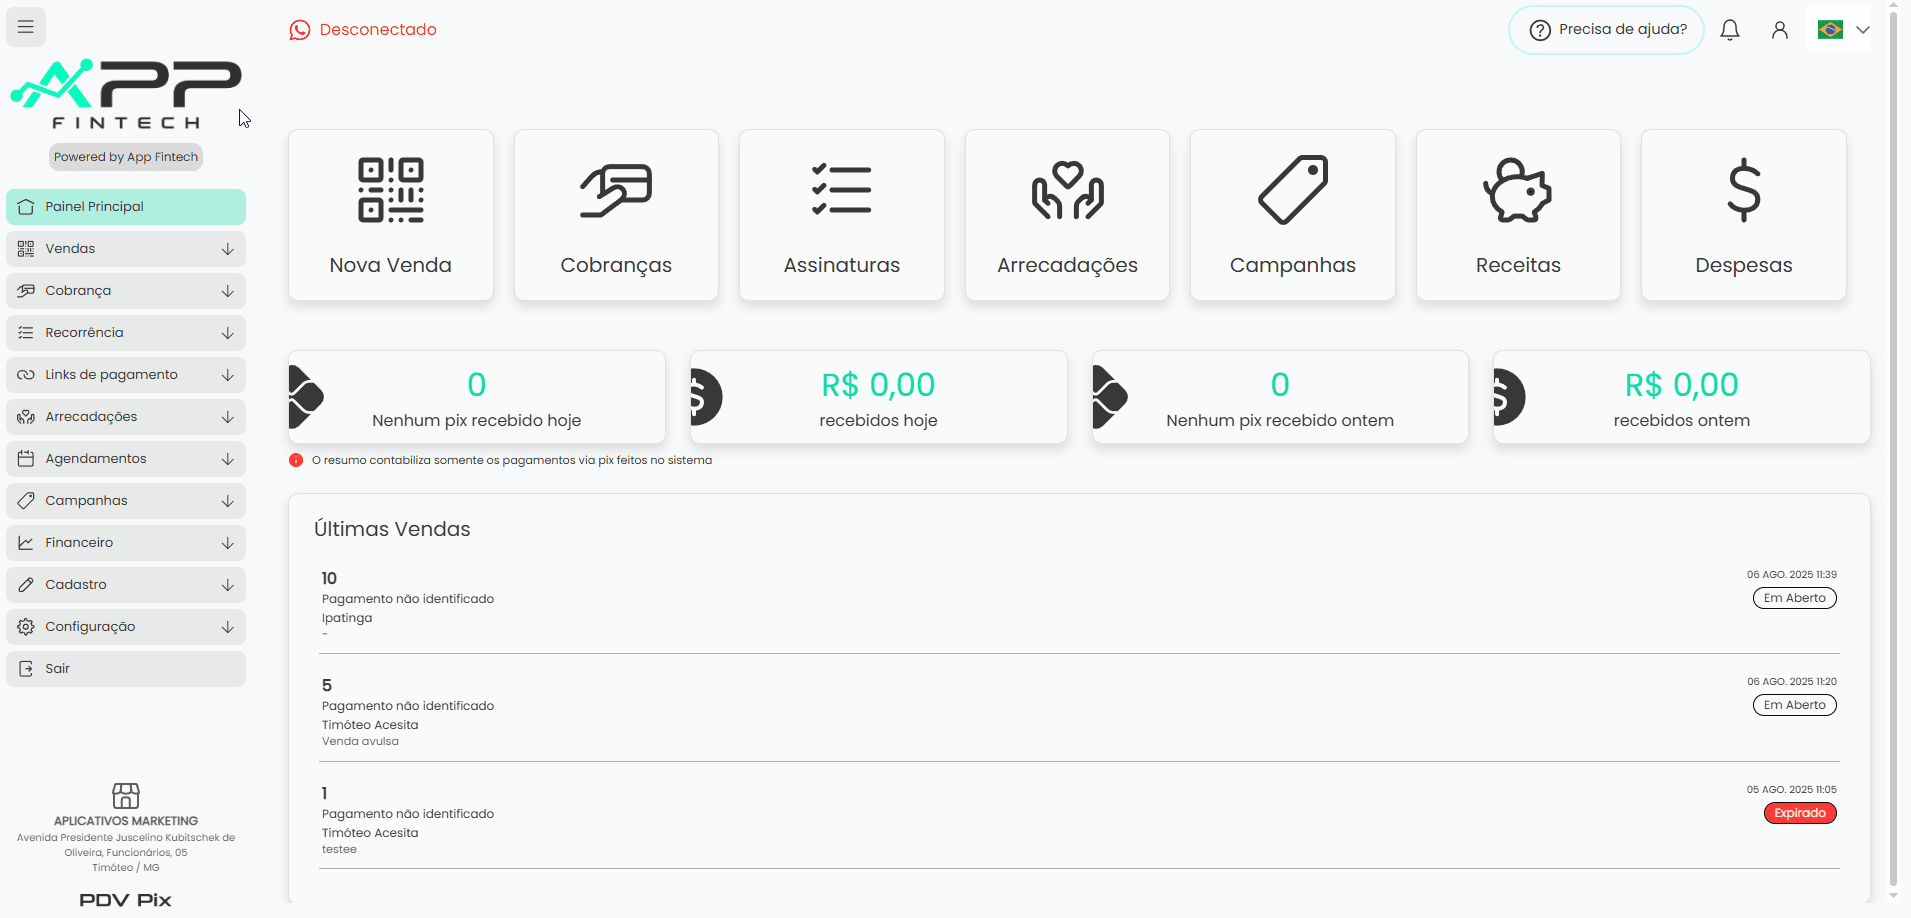Click the Precisa de ajuda? button
1911x918 pixels.
click(1606, 30)
